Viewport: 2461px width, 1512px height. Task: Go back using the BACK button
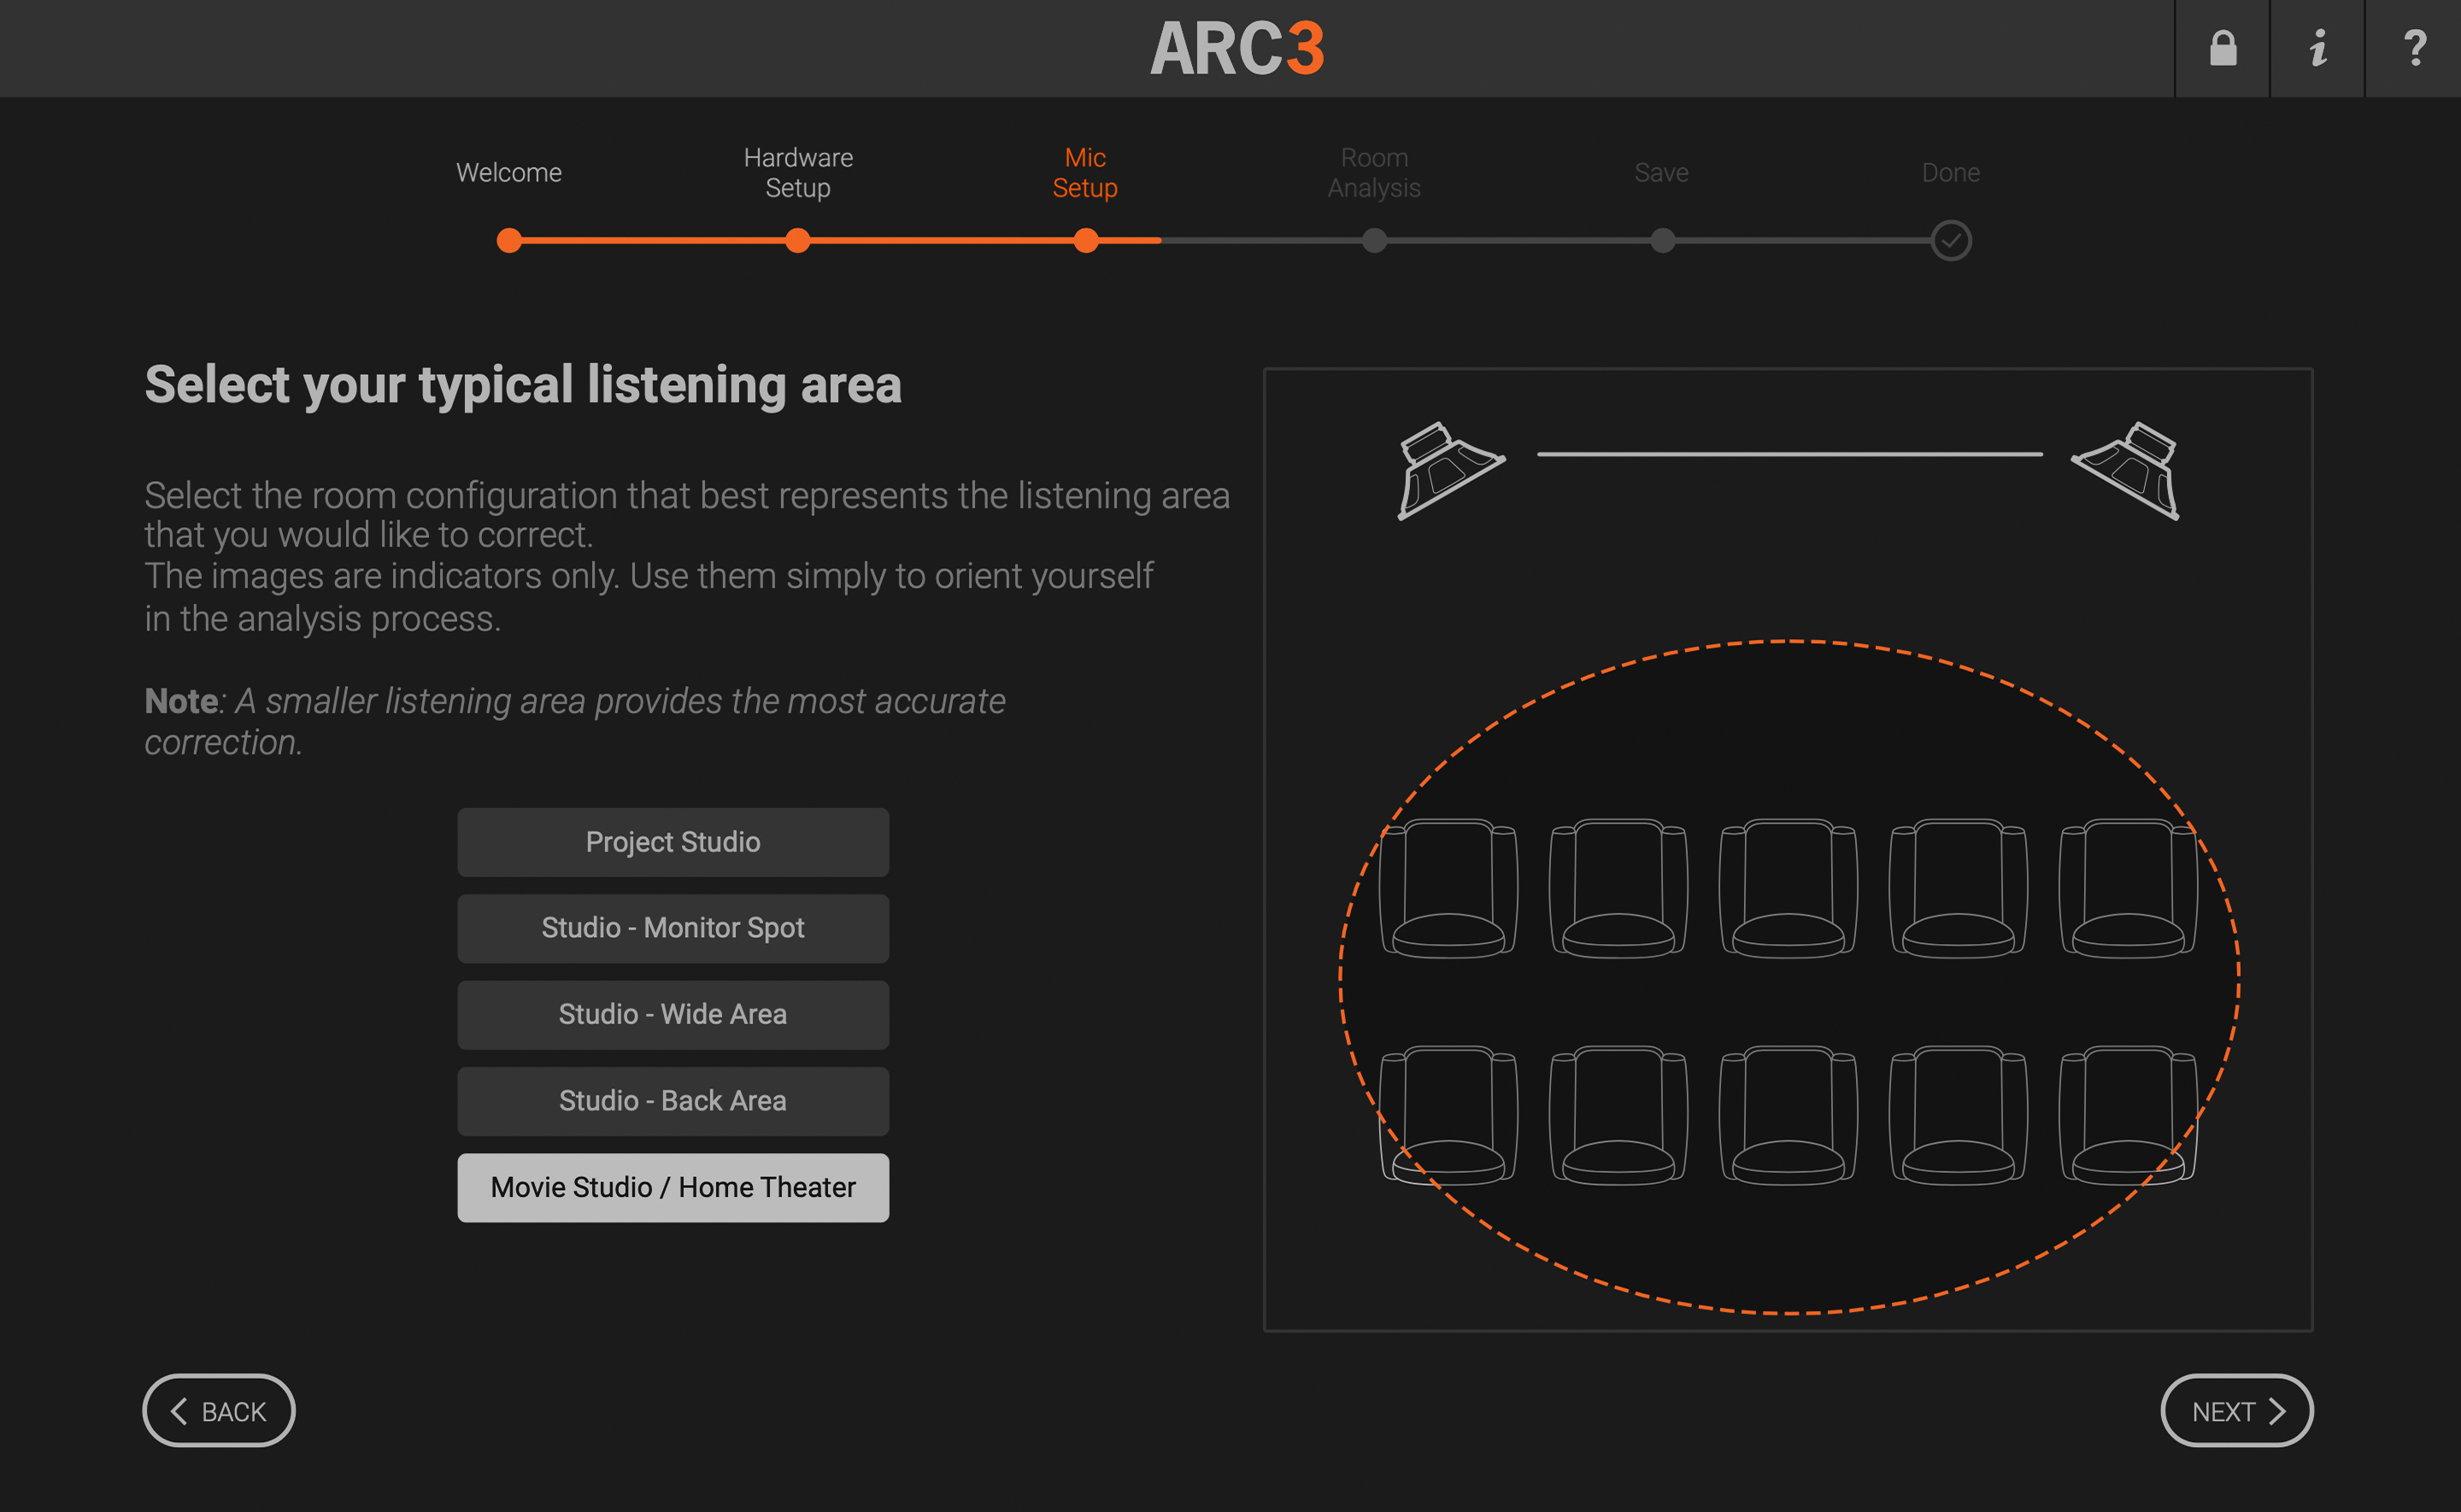(218, 1411)
